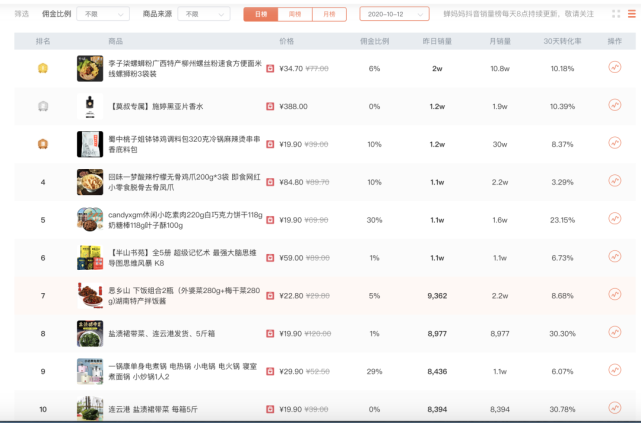Click 29% commission rate value
This screenshot has height=423, width=641.
click(x=374, y=372)
